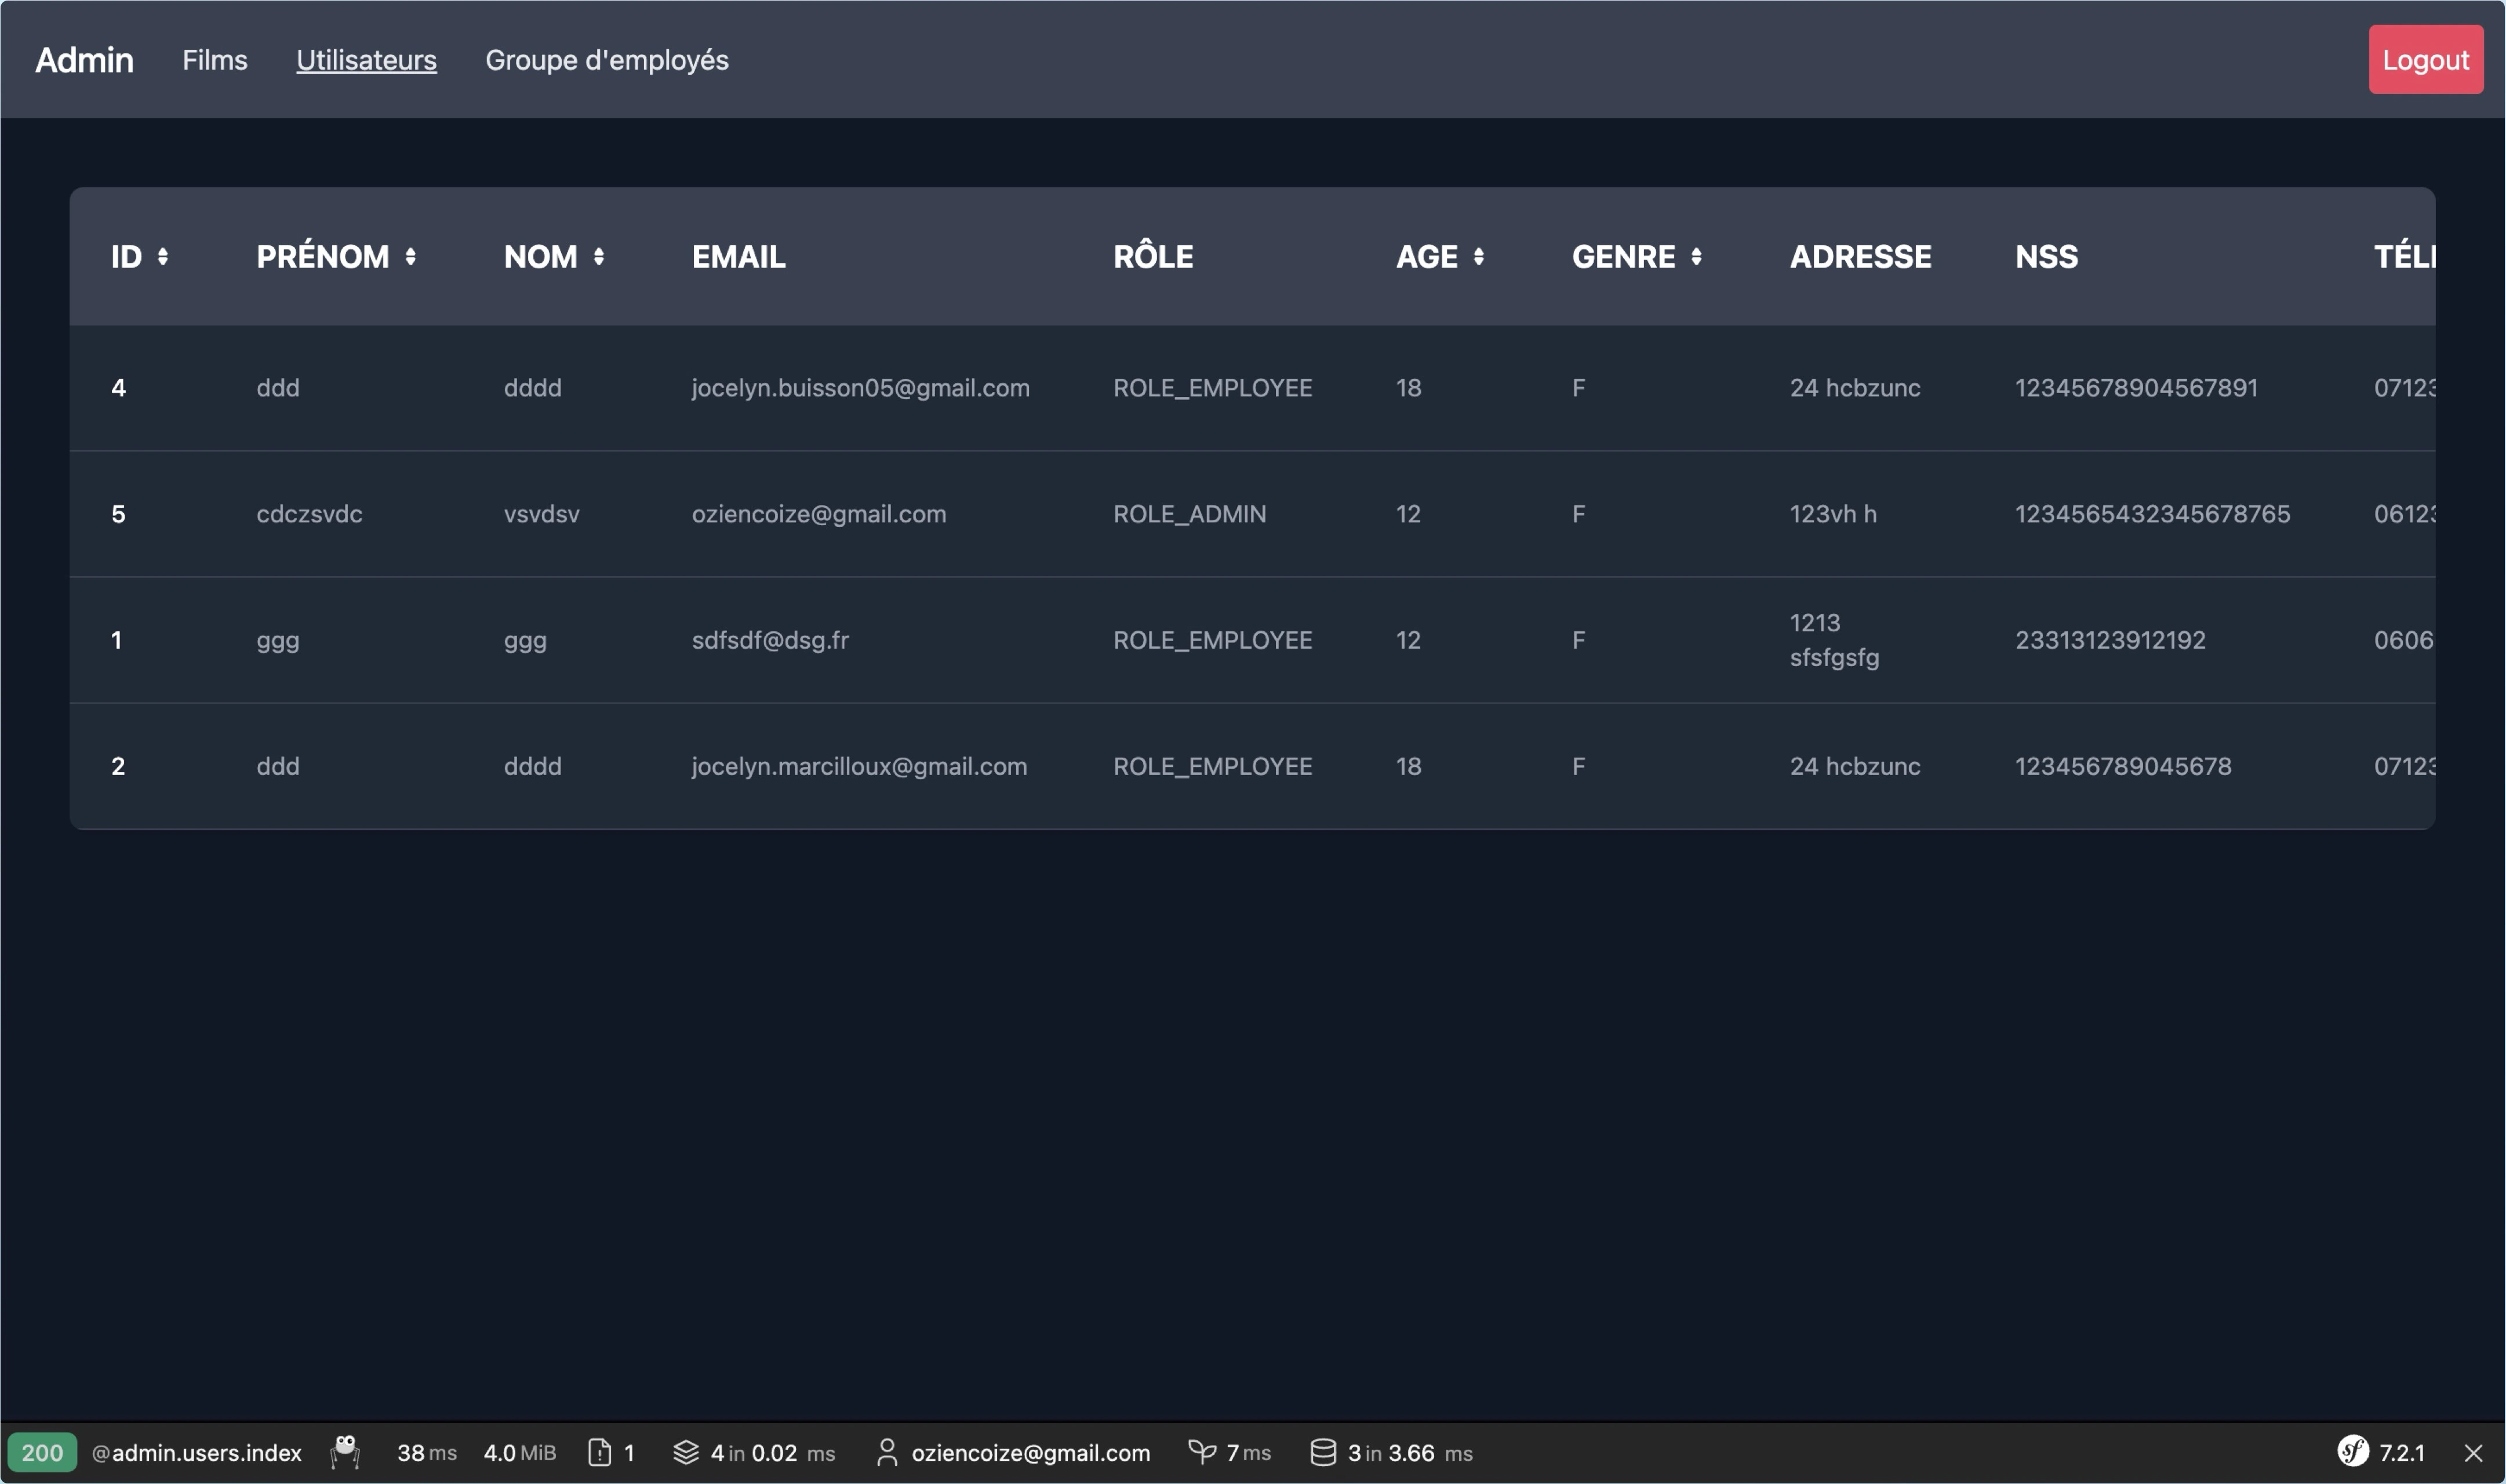Expand the PRÉNOM column sort arrows
This screenshot has width=2506, height=1484.
click(410, 257)
